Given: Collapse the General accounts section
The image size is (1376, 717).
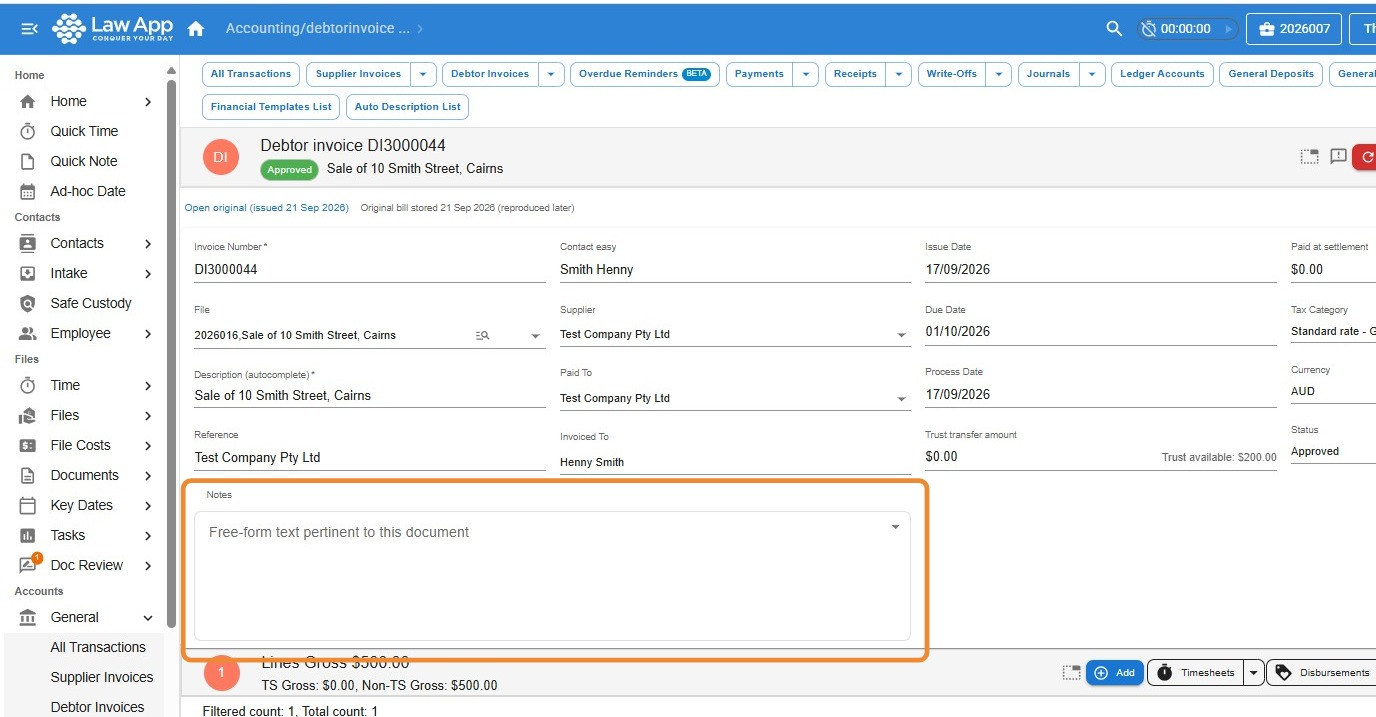Looking at the screenshot, I should pos(148,618).
